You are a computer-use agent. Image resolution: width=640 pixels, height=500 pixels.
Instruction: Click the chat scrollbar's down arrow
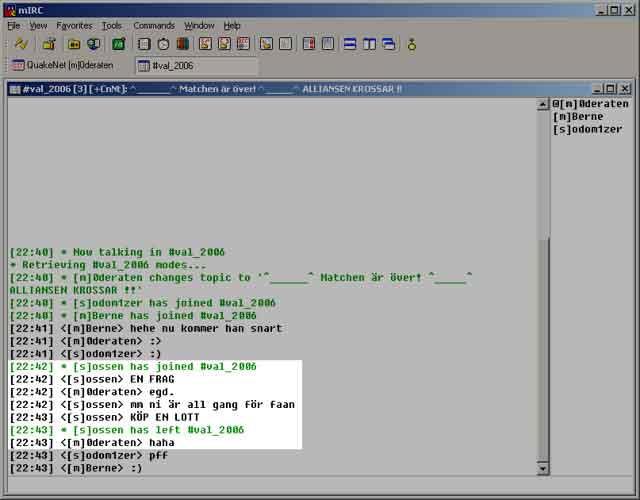click(543, 468)
